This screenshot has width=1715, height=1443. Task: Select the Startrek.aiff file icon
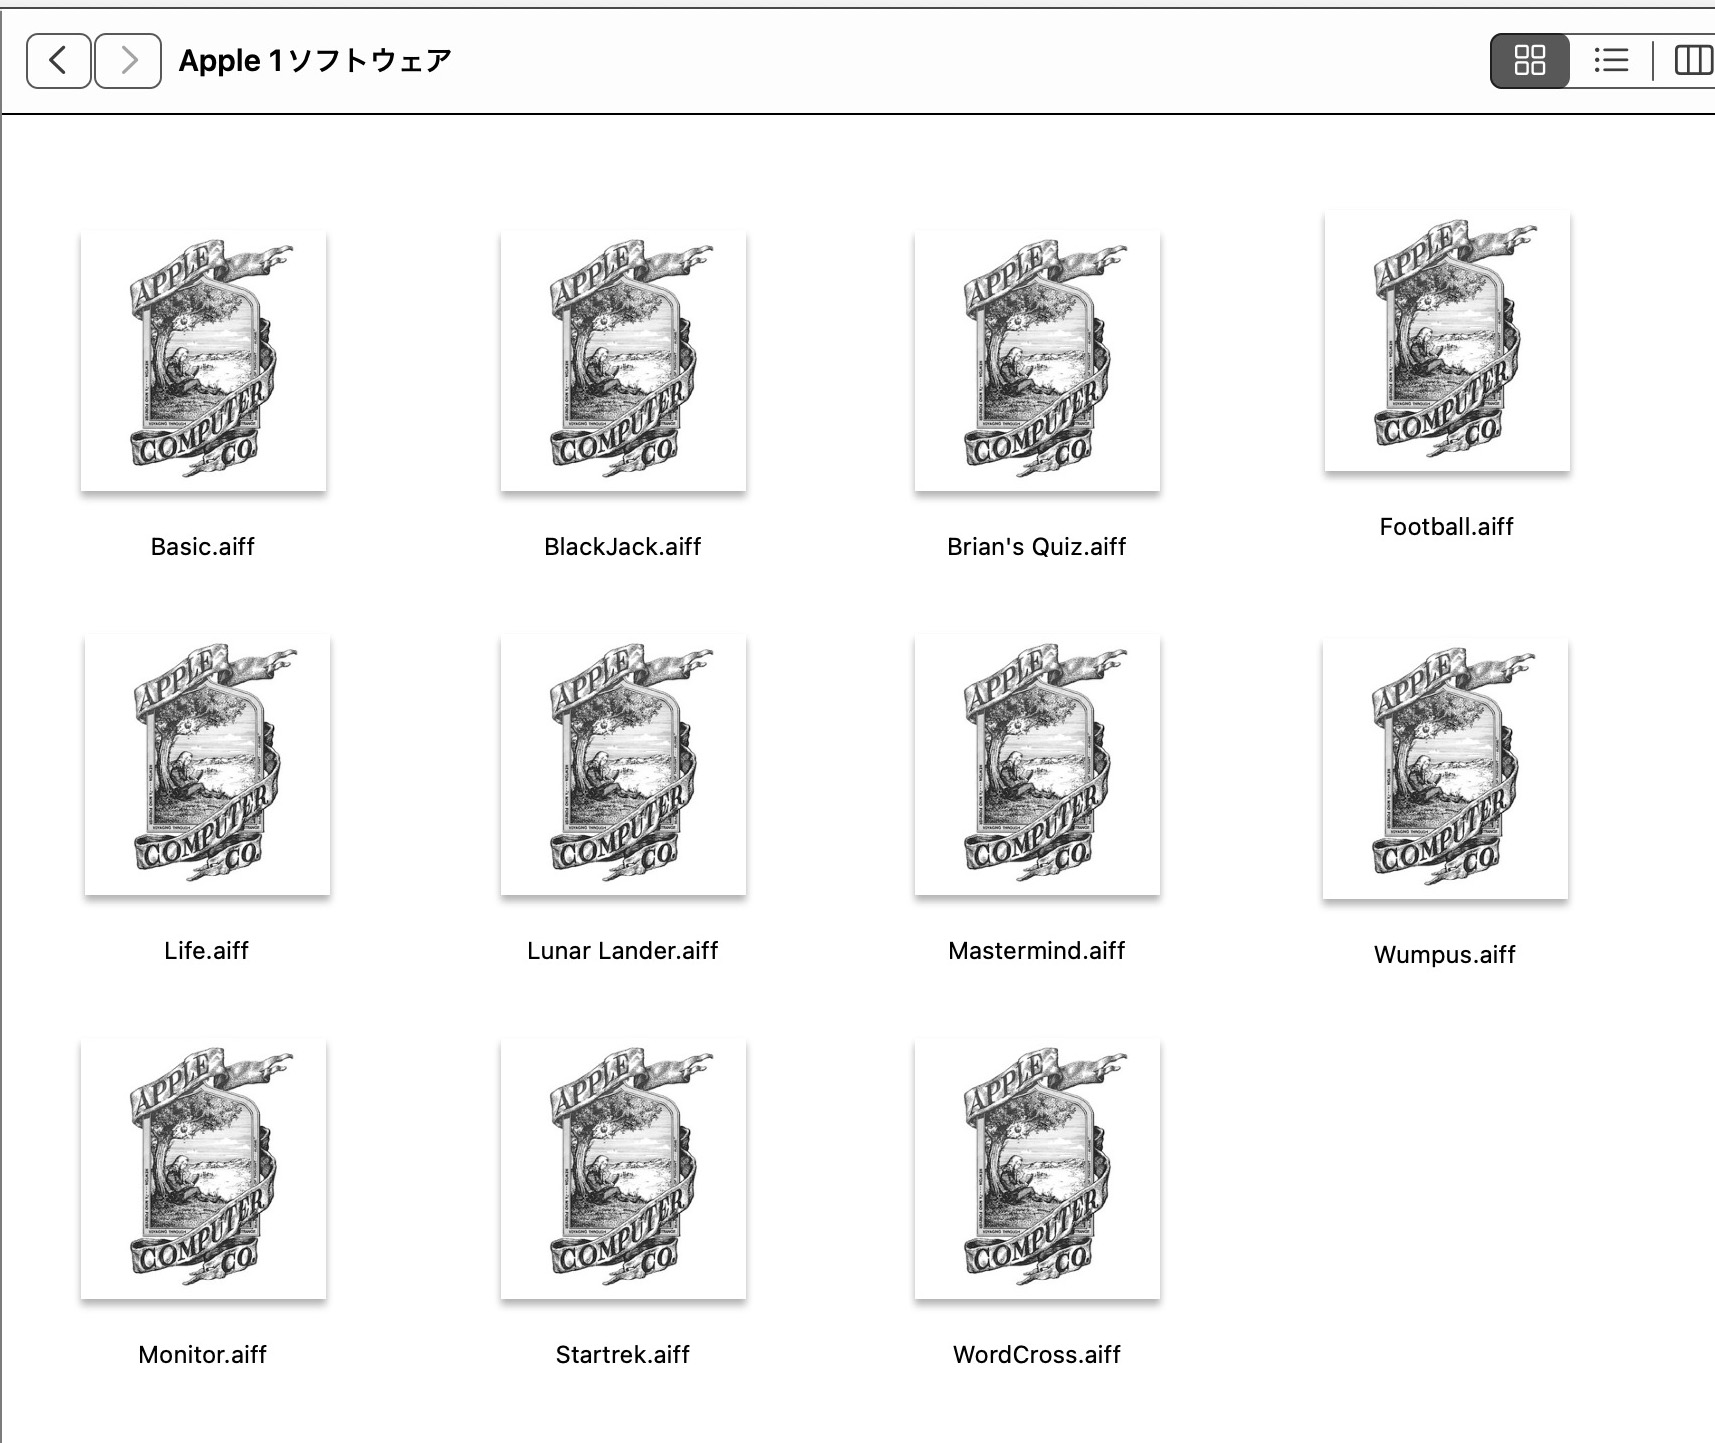click(x=623, y=1168)
